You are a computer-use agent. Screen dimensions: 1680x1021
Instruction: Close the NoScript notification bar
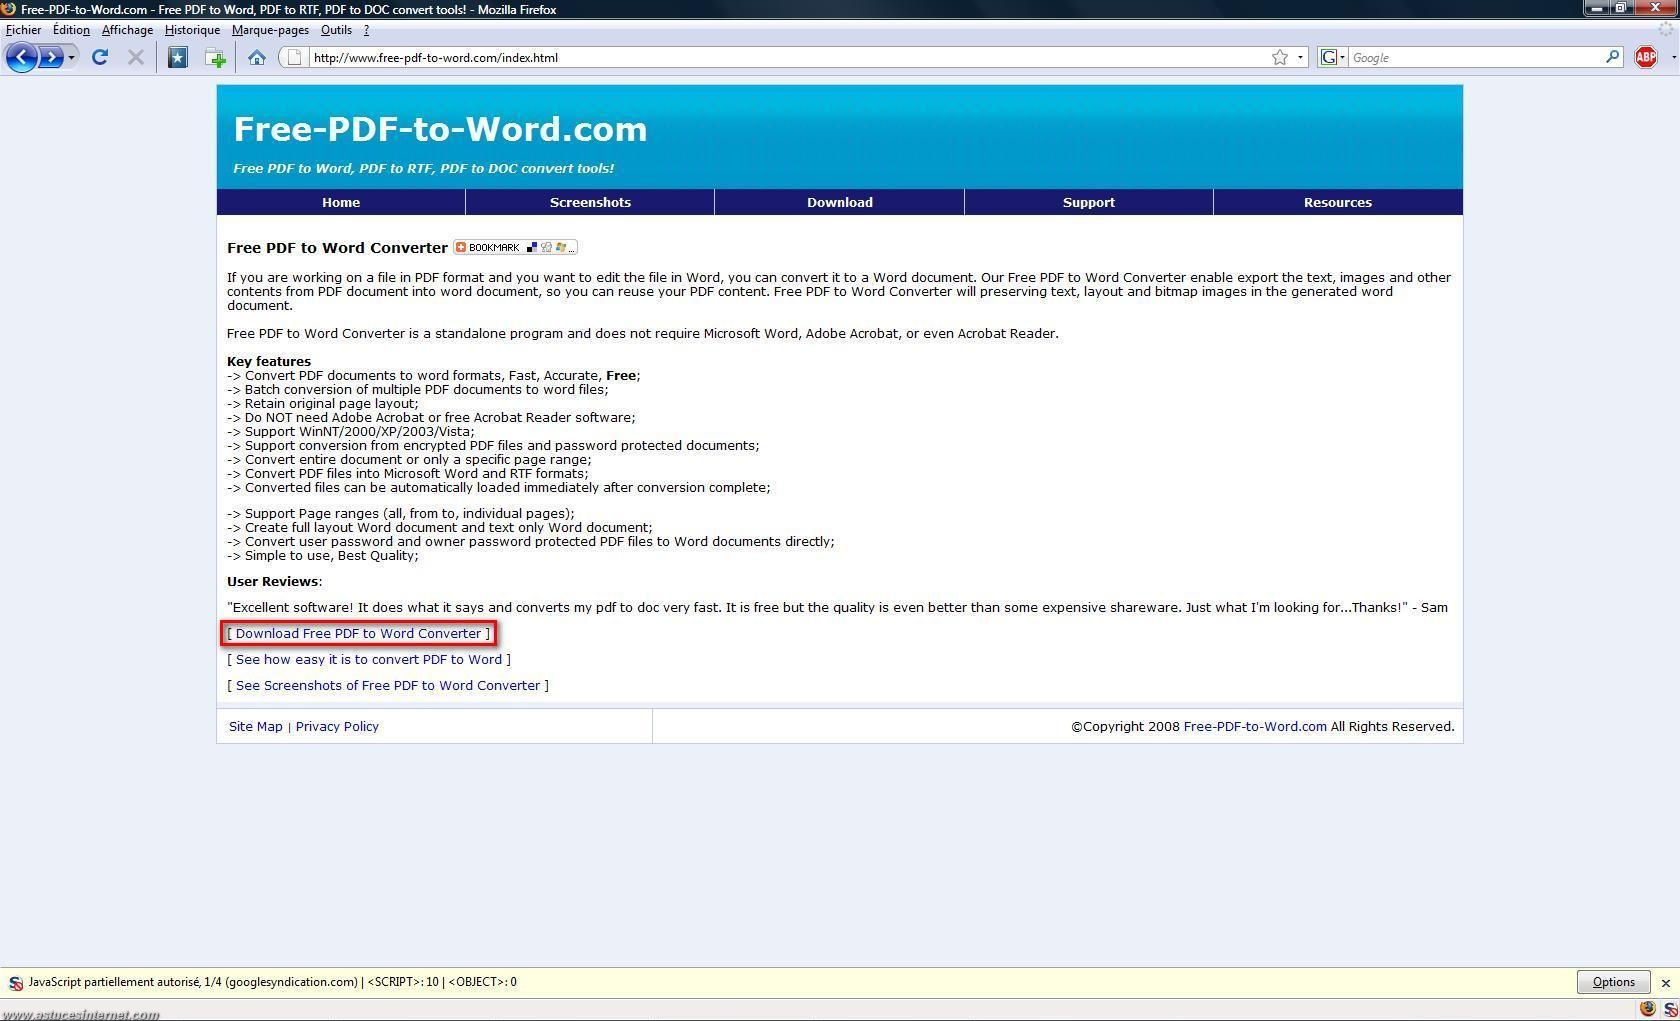[x=1666, y=983]
